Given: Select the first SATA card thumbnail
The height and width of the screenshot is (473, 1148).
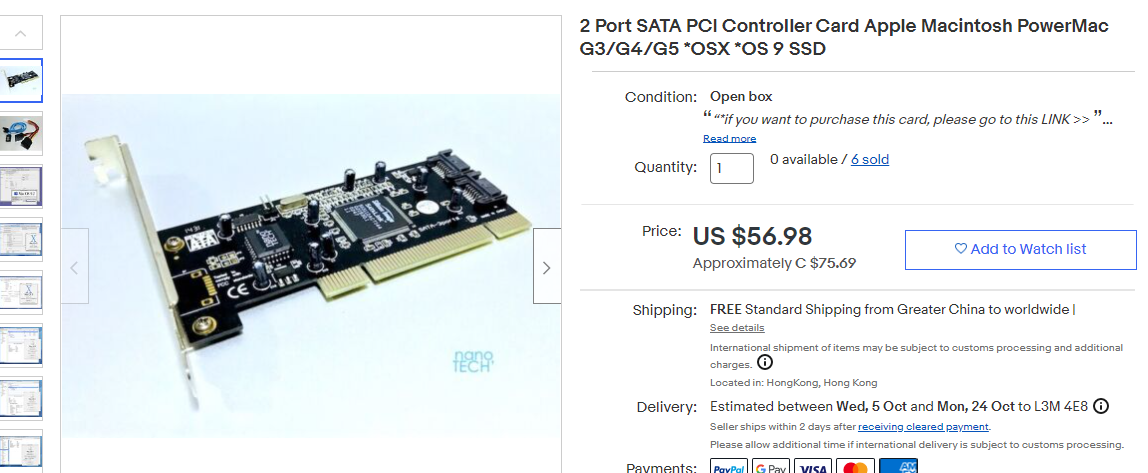Looking at the screenshot, I should 20,80.
